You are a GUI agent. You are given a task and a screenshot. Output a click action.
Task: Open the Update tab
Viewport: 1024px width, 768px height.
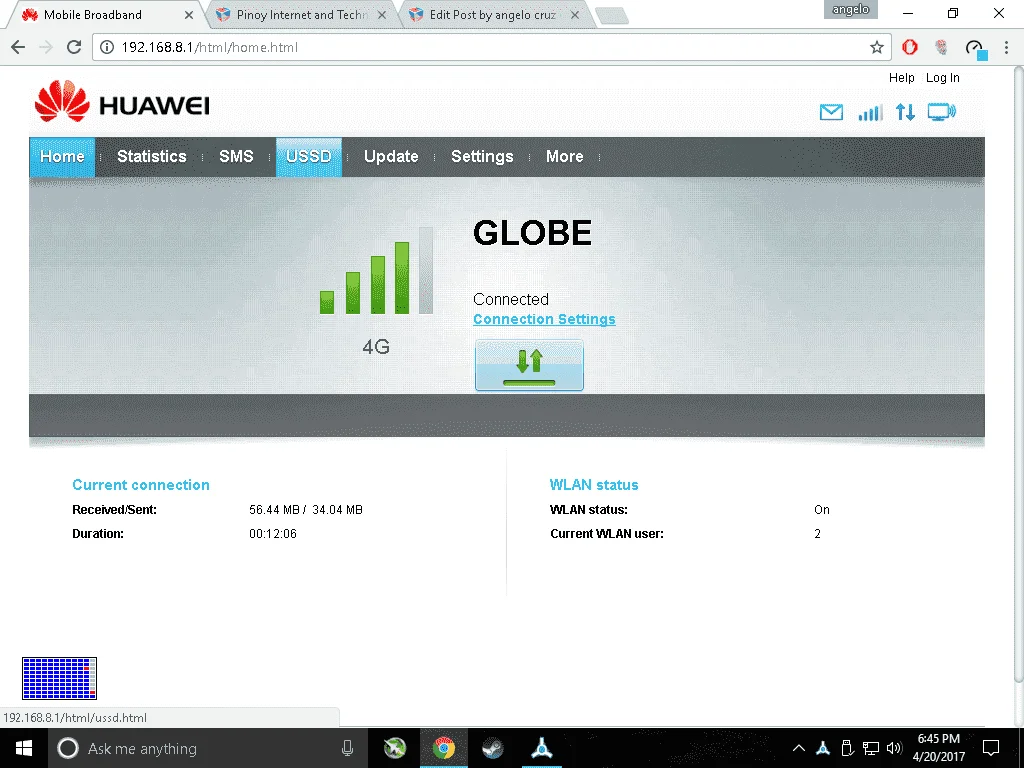point(391,157)
